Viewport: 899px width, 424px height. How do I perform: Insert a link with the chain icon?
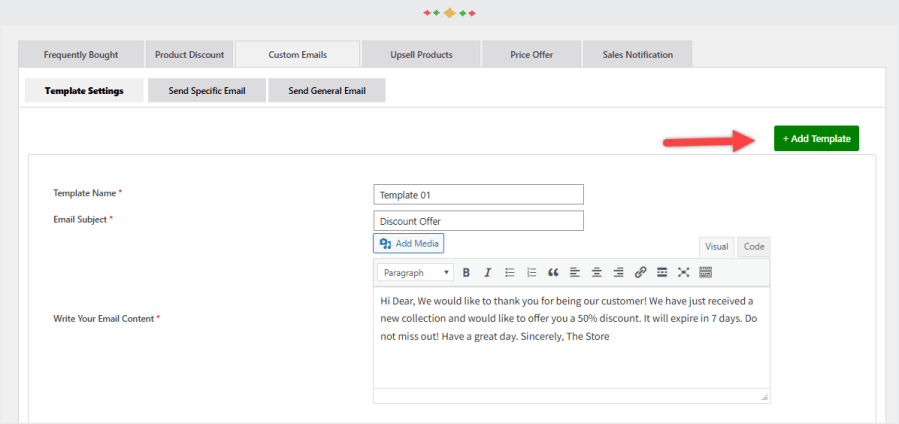[x=641, y=272]
